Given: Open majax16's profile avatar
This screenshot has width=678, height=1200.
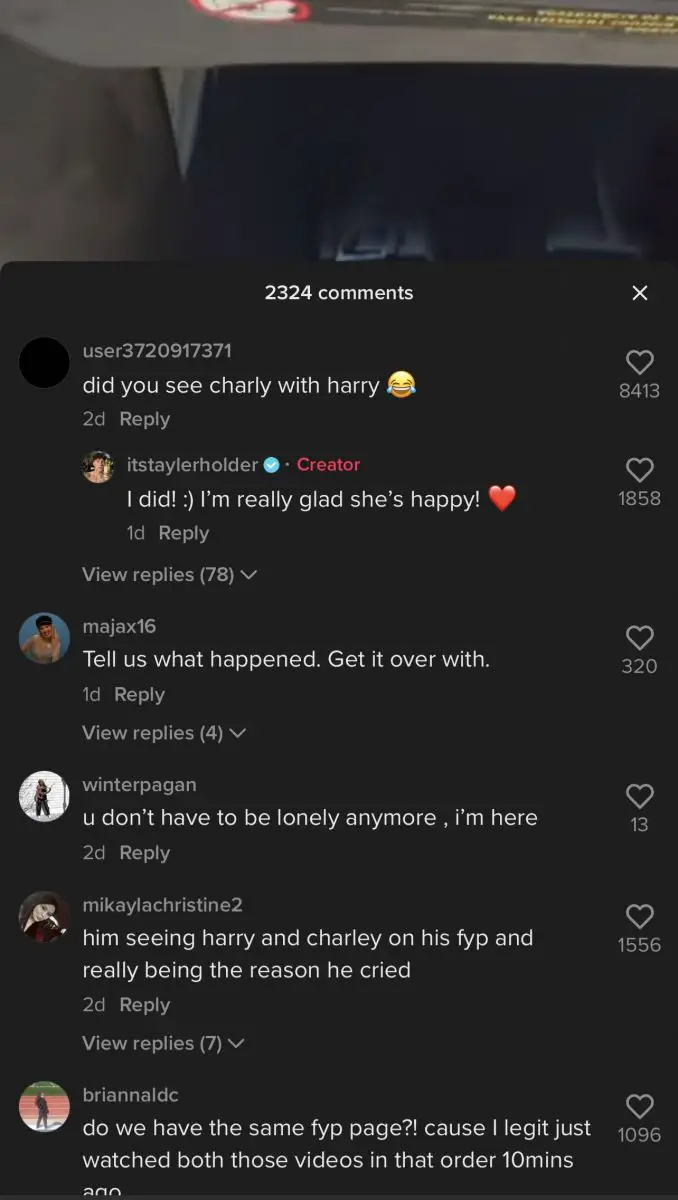Looking at the screenshot, I should 44,637.
